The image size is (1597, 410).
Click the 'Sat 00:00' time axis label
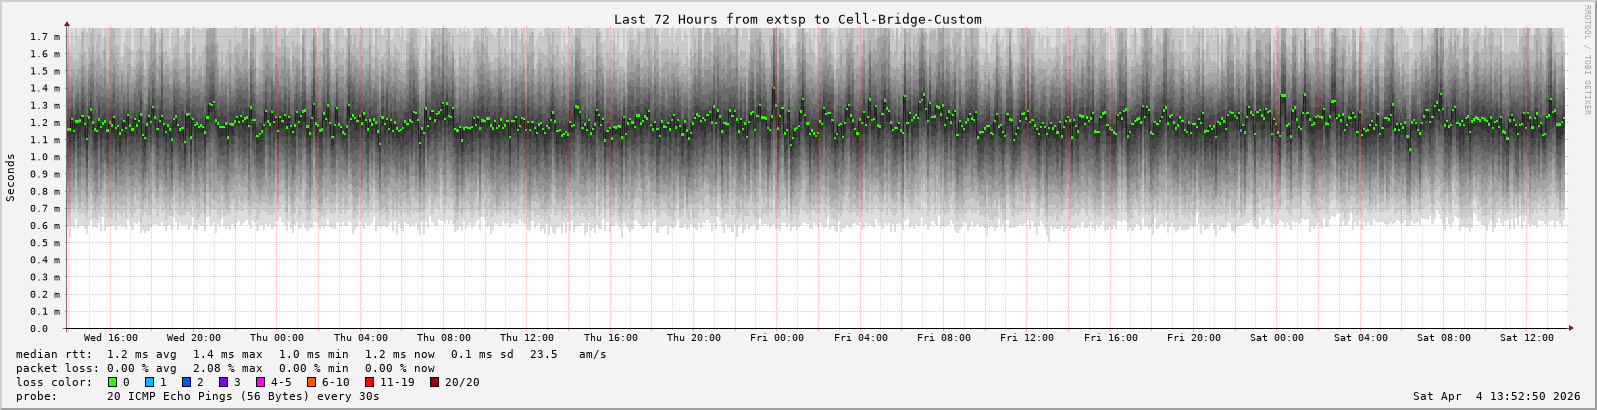1277,338
